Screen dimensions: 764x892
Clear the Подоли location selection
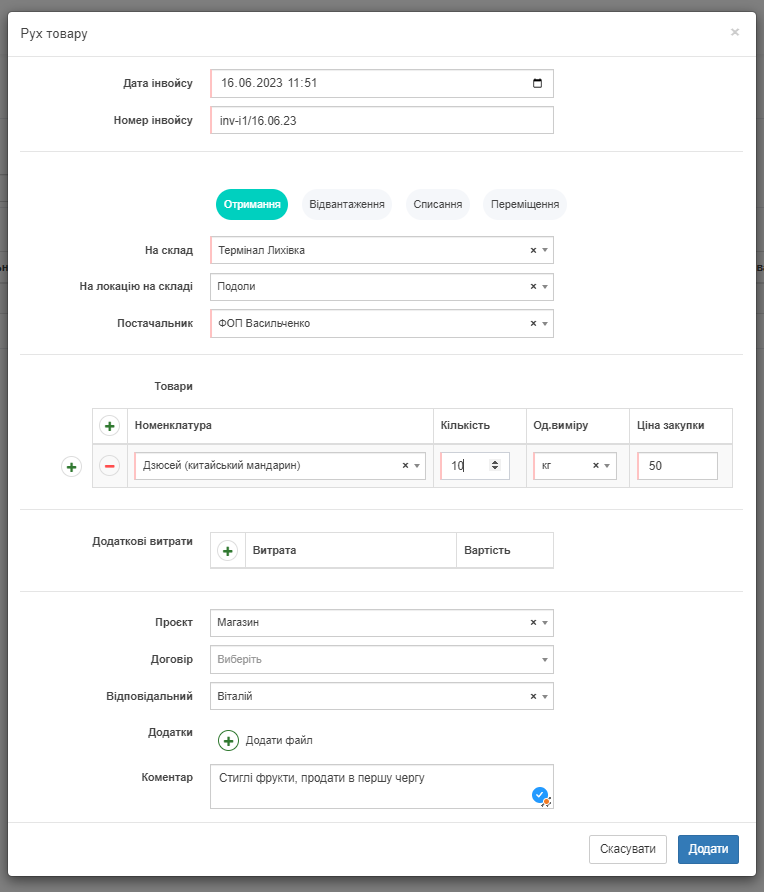point(533,287)
